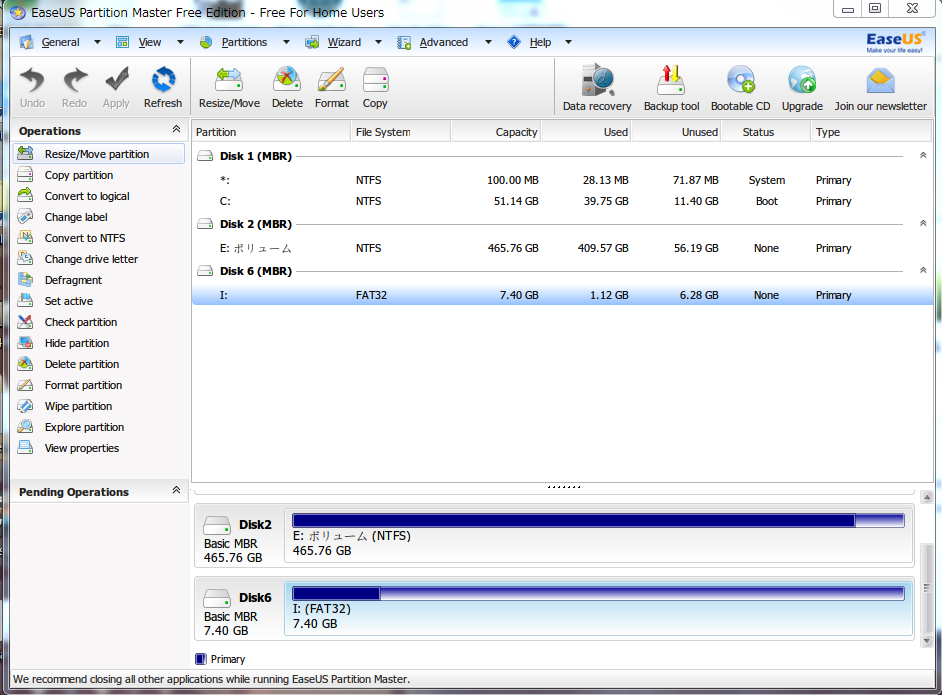Collapse the Operations panel
The width and height of the screenshot is (942, 695).
(176, 129)
